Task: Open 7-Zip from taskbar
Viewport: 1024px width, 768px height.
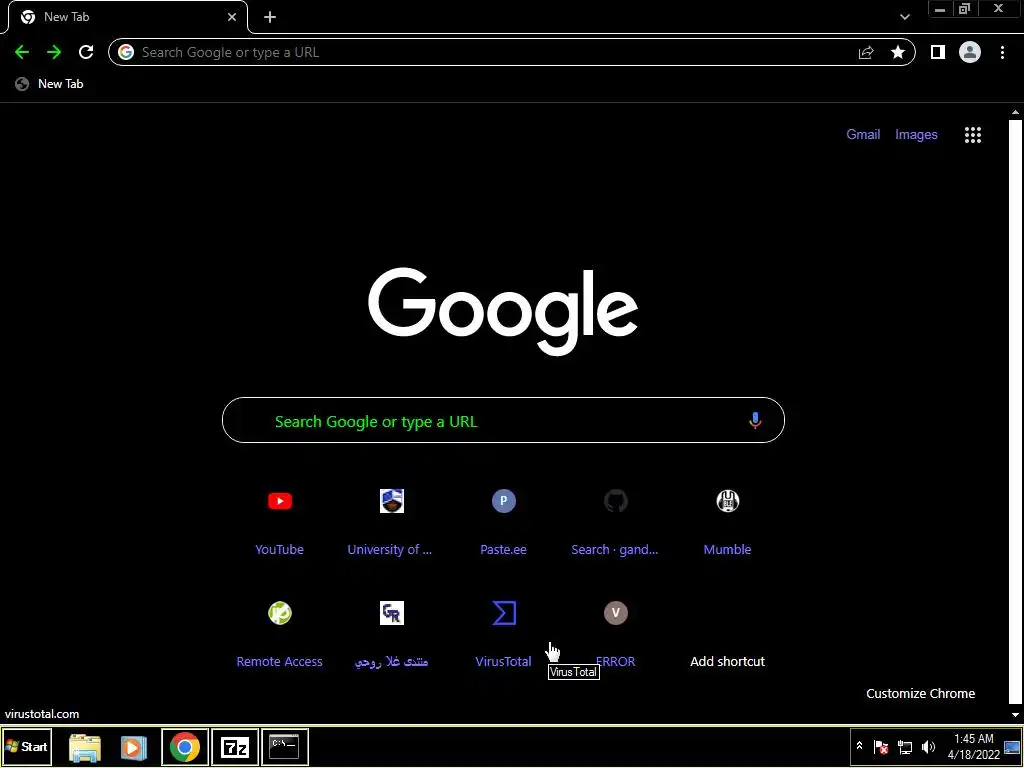Action: click(235, 747)
